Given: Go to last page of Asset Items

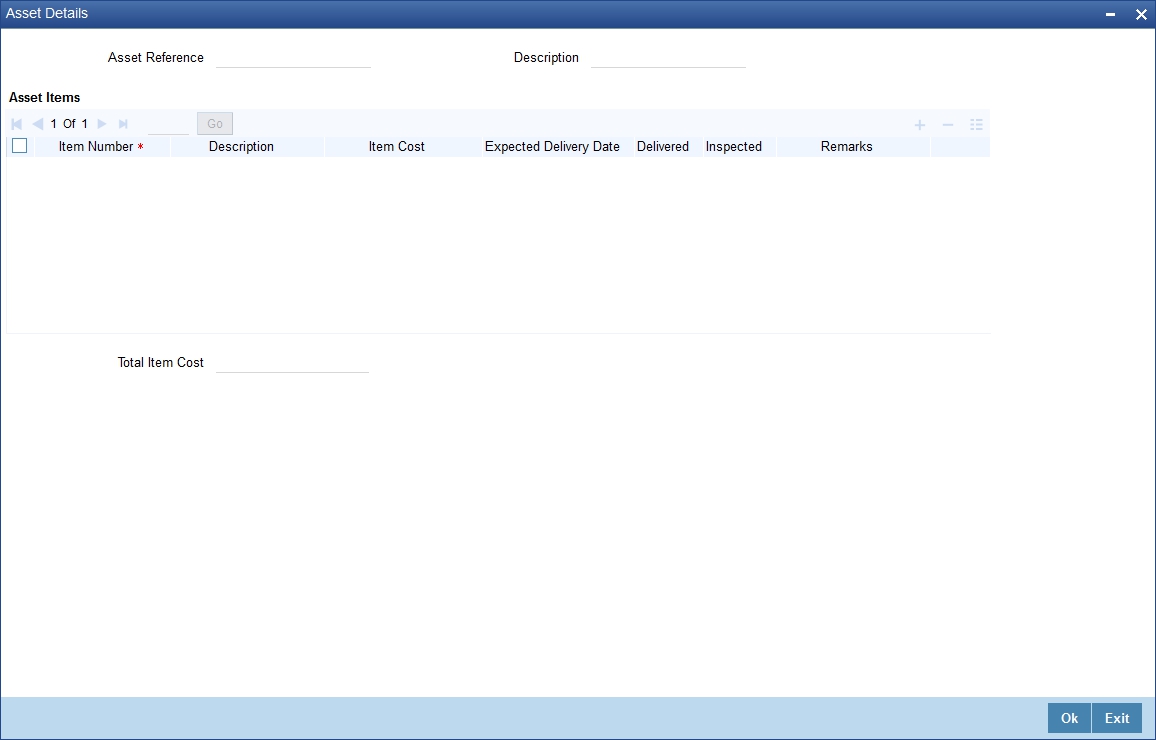Looking at the screenshot, I should 123,124.
